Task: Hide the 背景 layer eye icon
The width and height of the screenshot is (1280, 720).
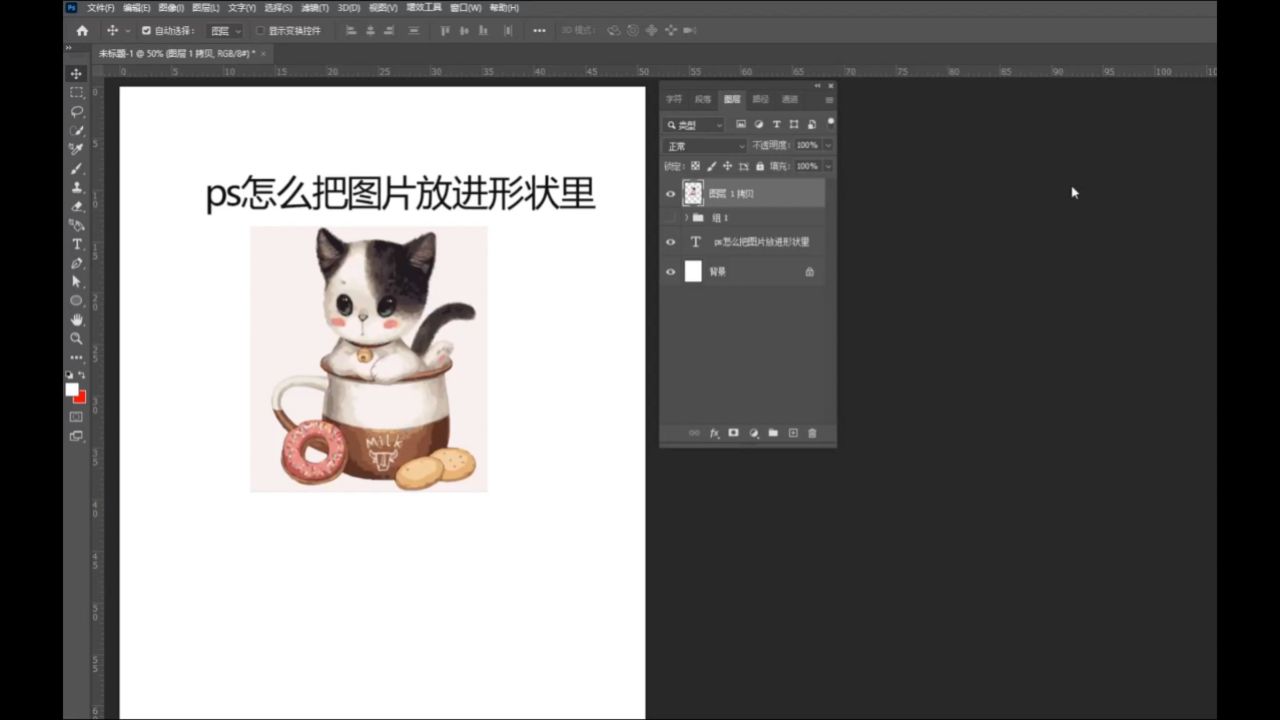Action: pyautogui.click(x=671, y=272)
